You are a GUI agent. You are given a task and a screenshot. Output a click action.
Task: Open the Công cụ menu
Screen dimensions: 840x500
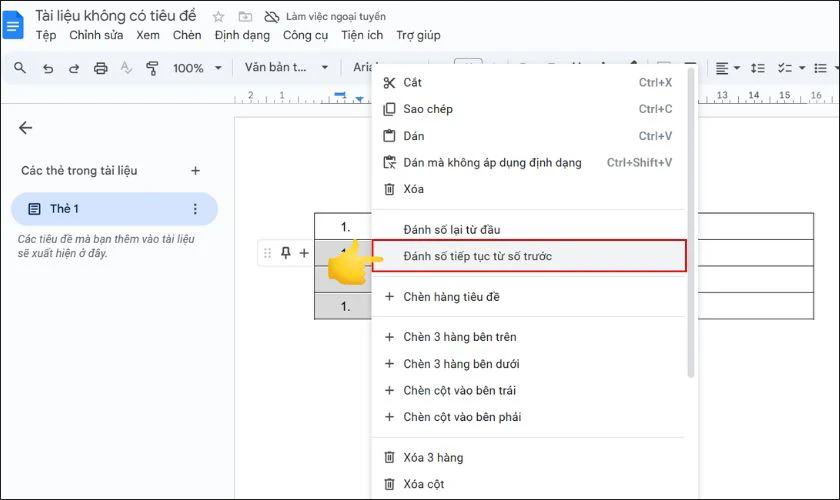[x=305, y=35]
